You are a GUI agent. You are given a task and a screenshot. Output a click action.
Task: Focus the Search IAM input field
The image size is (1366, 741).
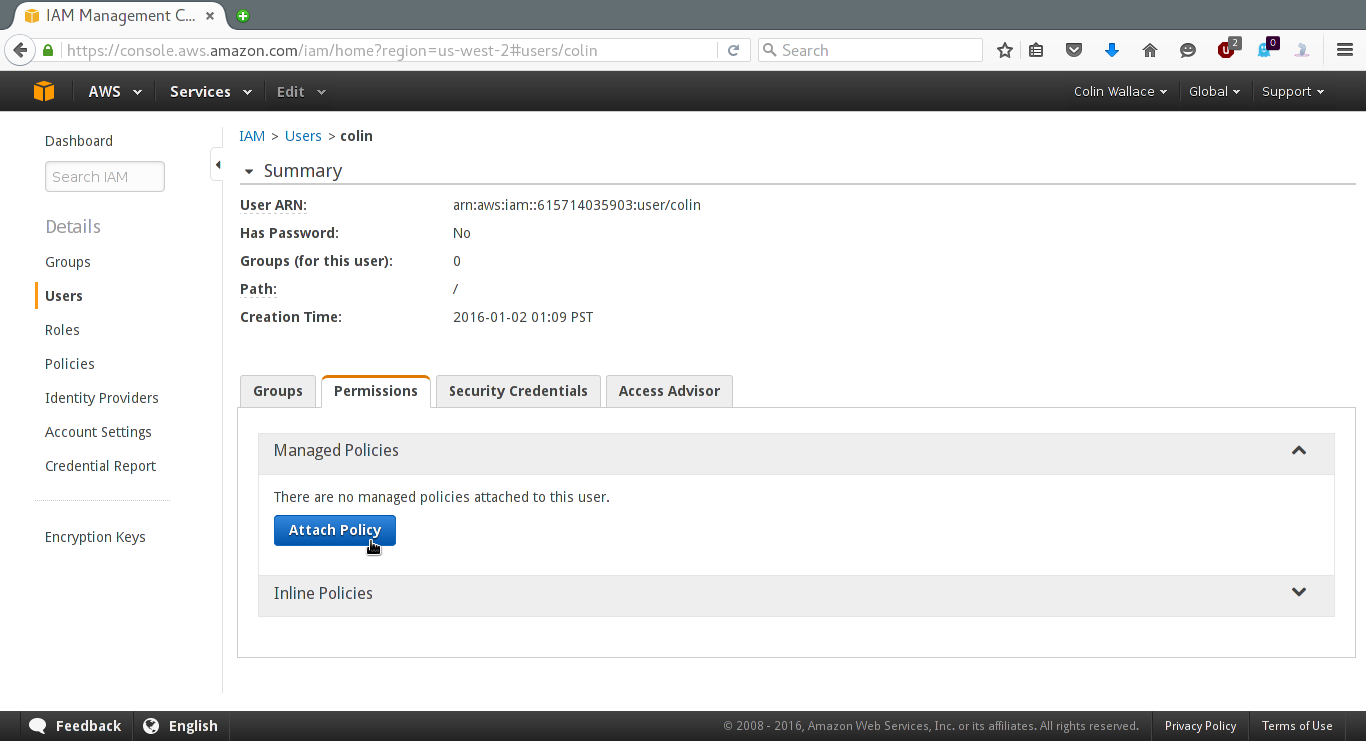105,177
